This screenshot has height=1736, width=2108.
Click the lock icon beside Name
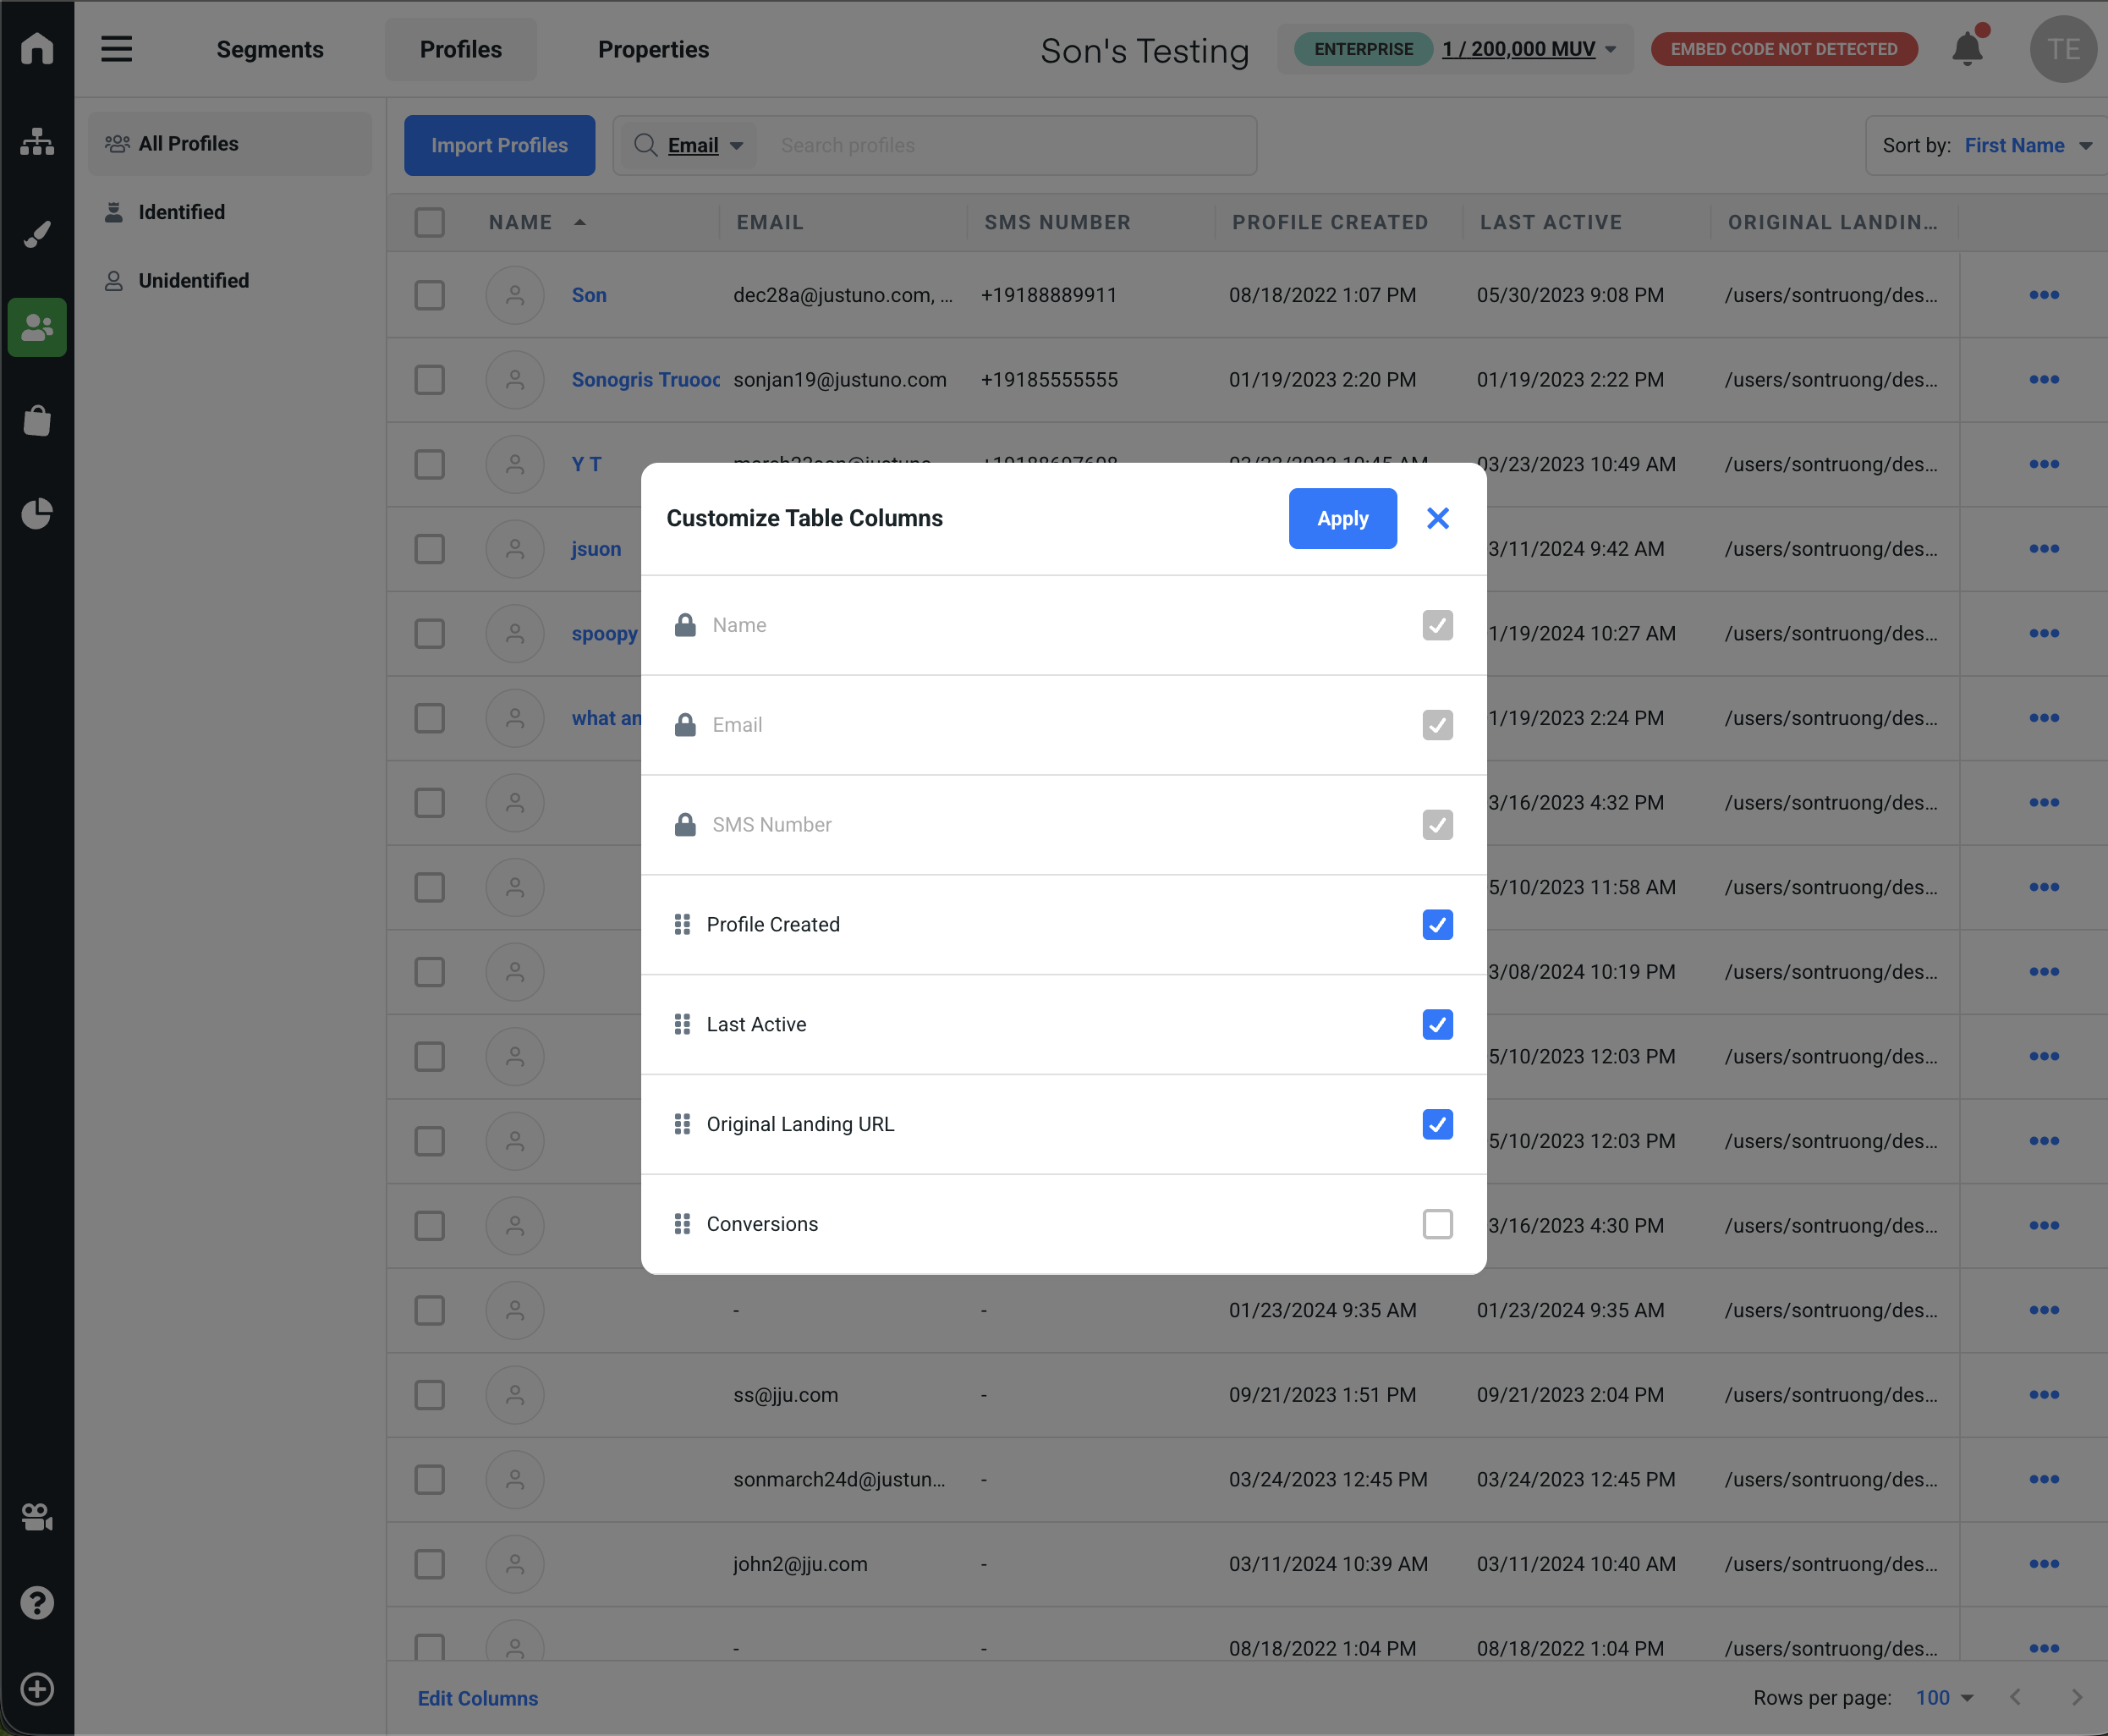[x=685, y=625]
